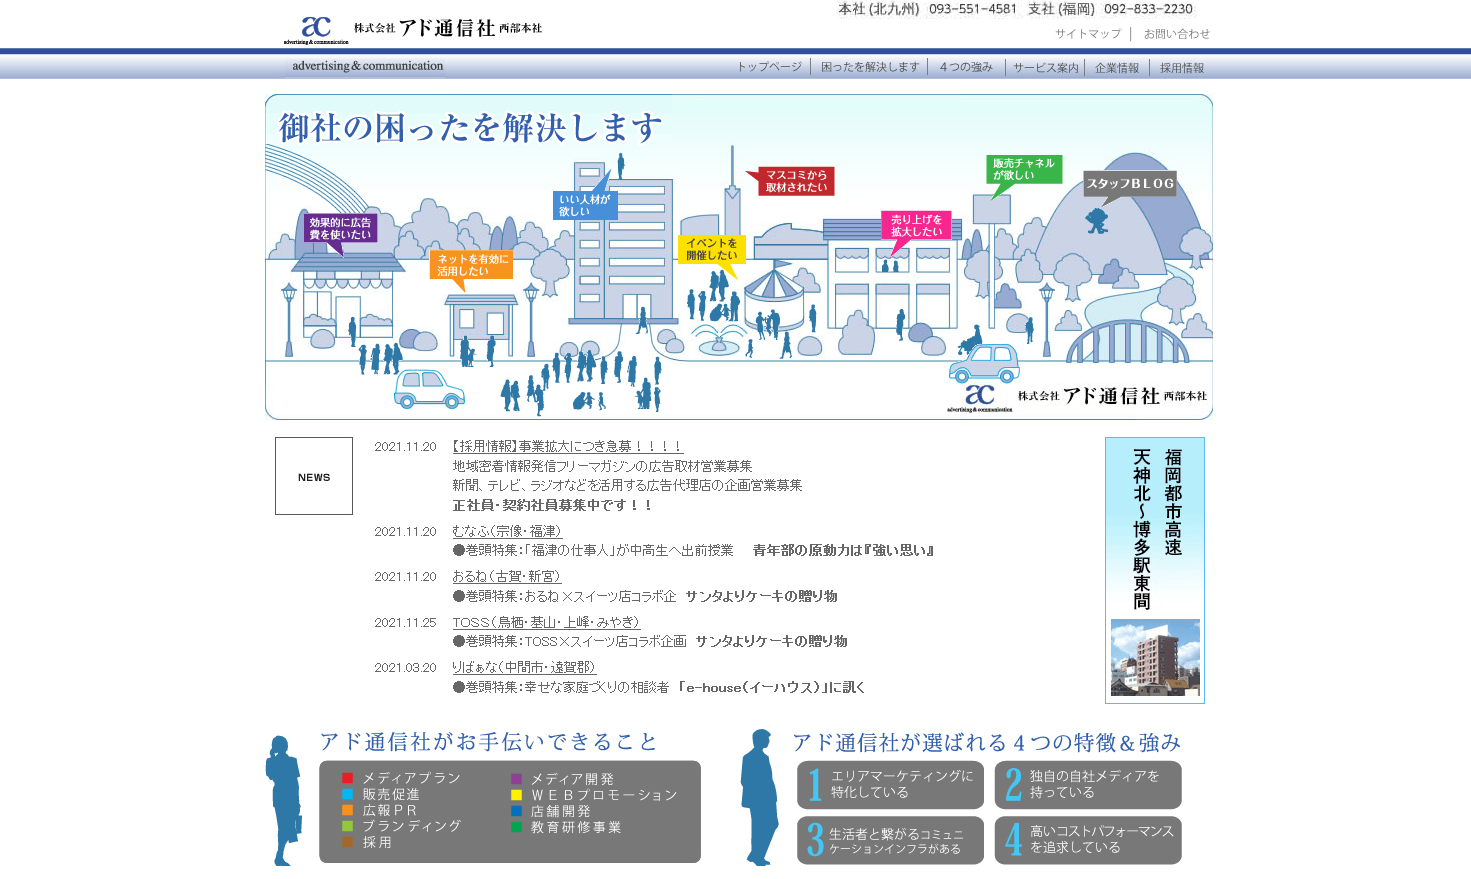This screenshot has width=1471, height=879.
Task: Open the スタッフBLOG bubble
Action: click(1130, 183)
